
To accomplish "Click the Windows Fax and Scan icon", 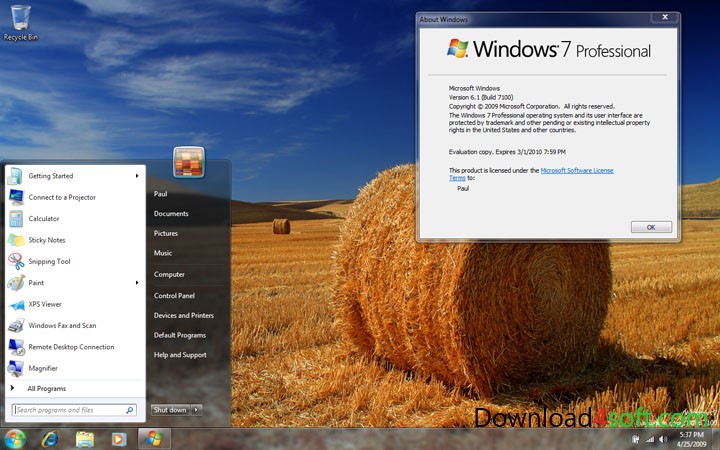I will click(16, 326).
